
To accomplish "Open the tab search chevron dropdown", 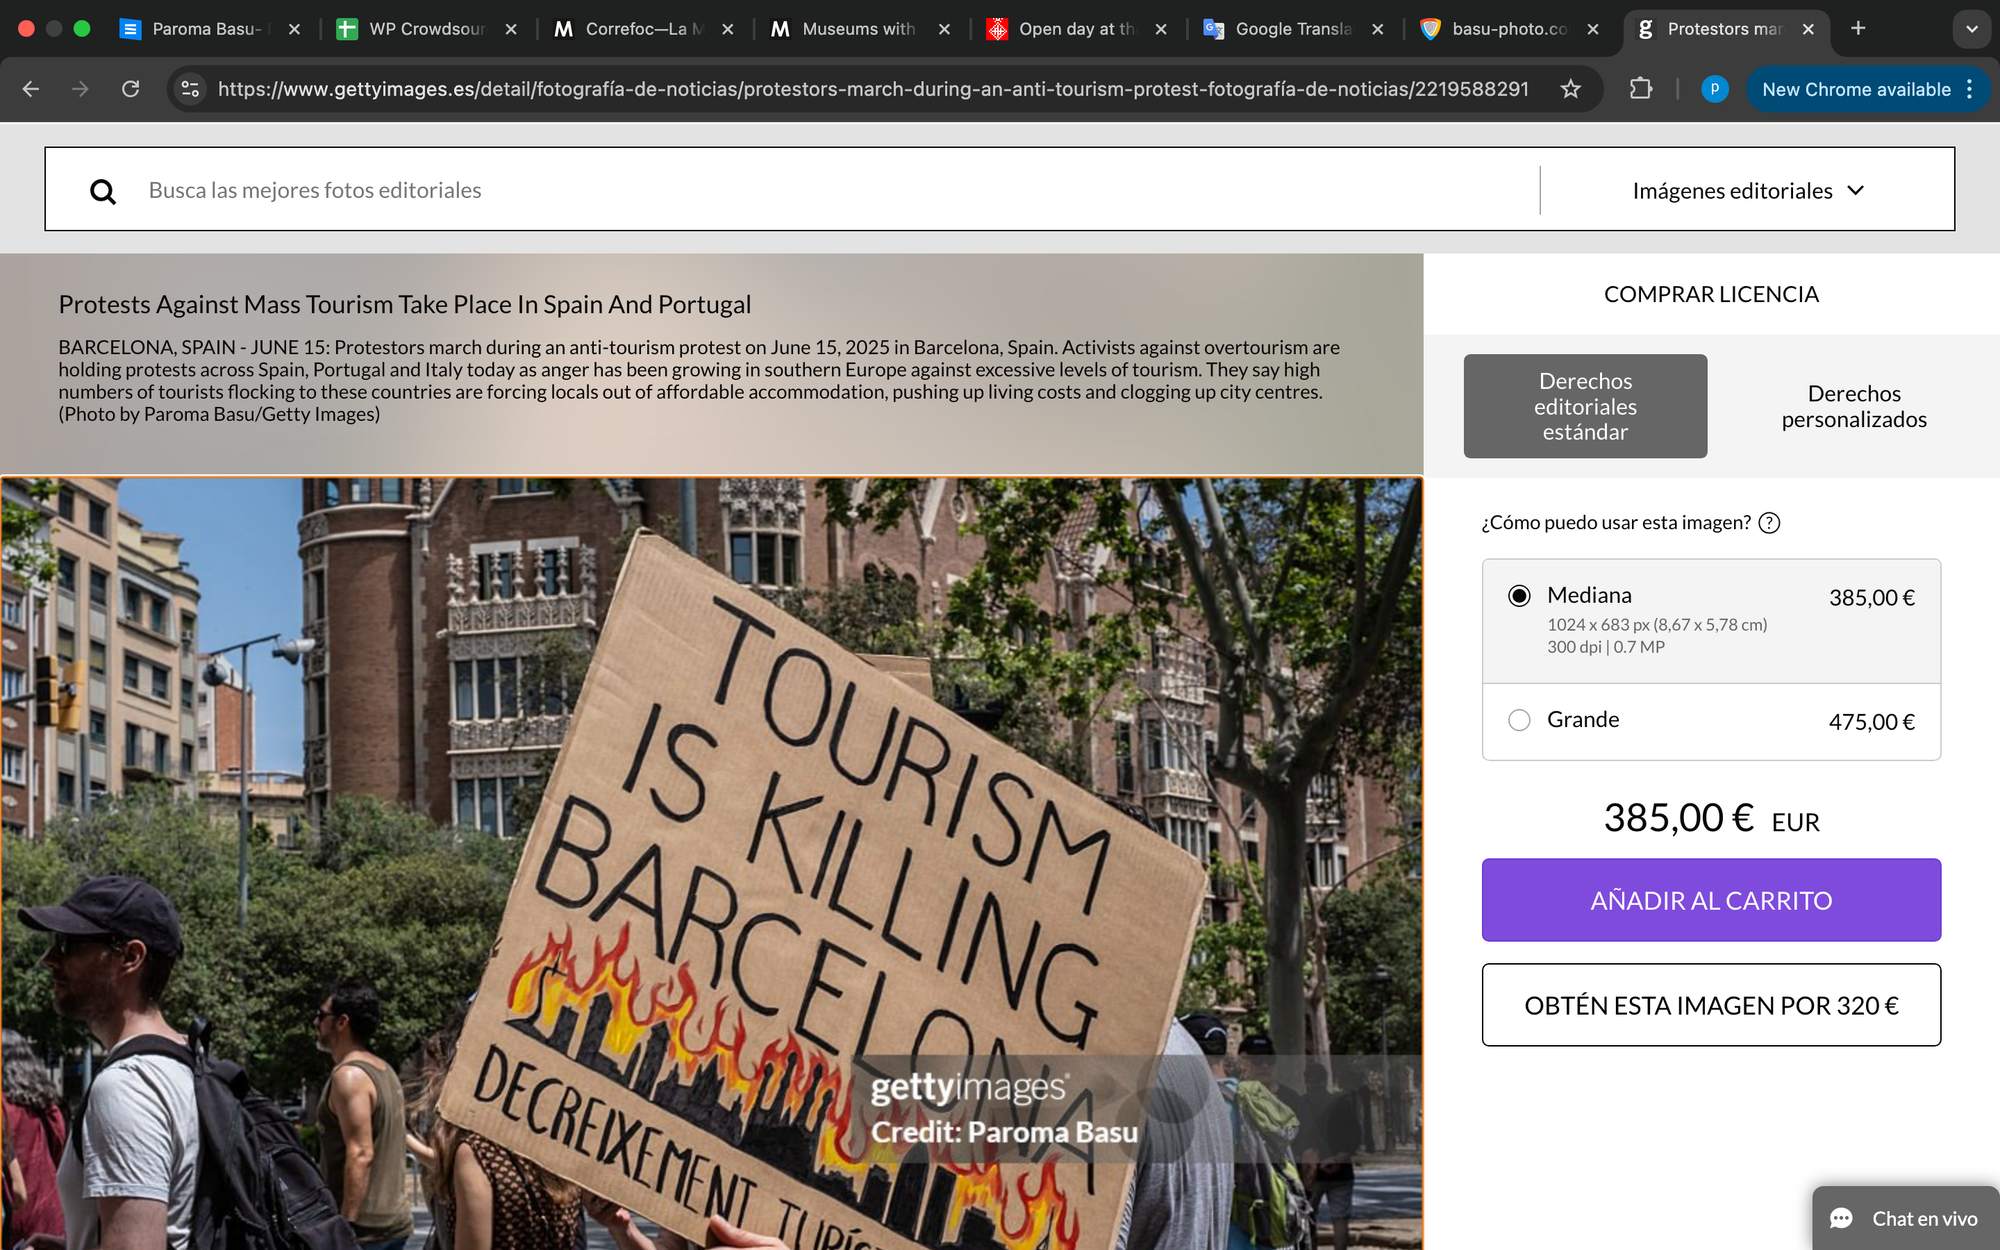I will click(x=1971, y=29).
